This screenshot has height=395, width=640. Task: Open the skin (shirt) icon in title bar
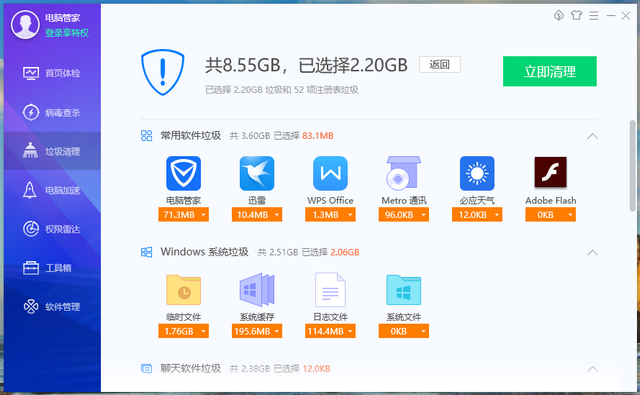pyautogui.click(x=576, y=16)
